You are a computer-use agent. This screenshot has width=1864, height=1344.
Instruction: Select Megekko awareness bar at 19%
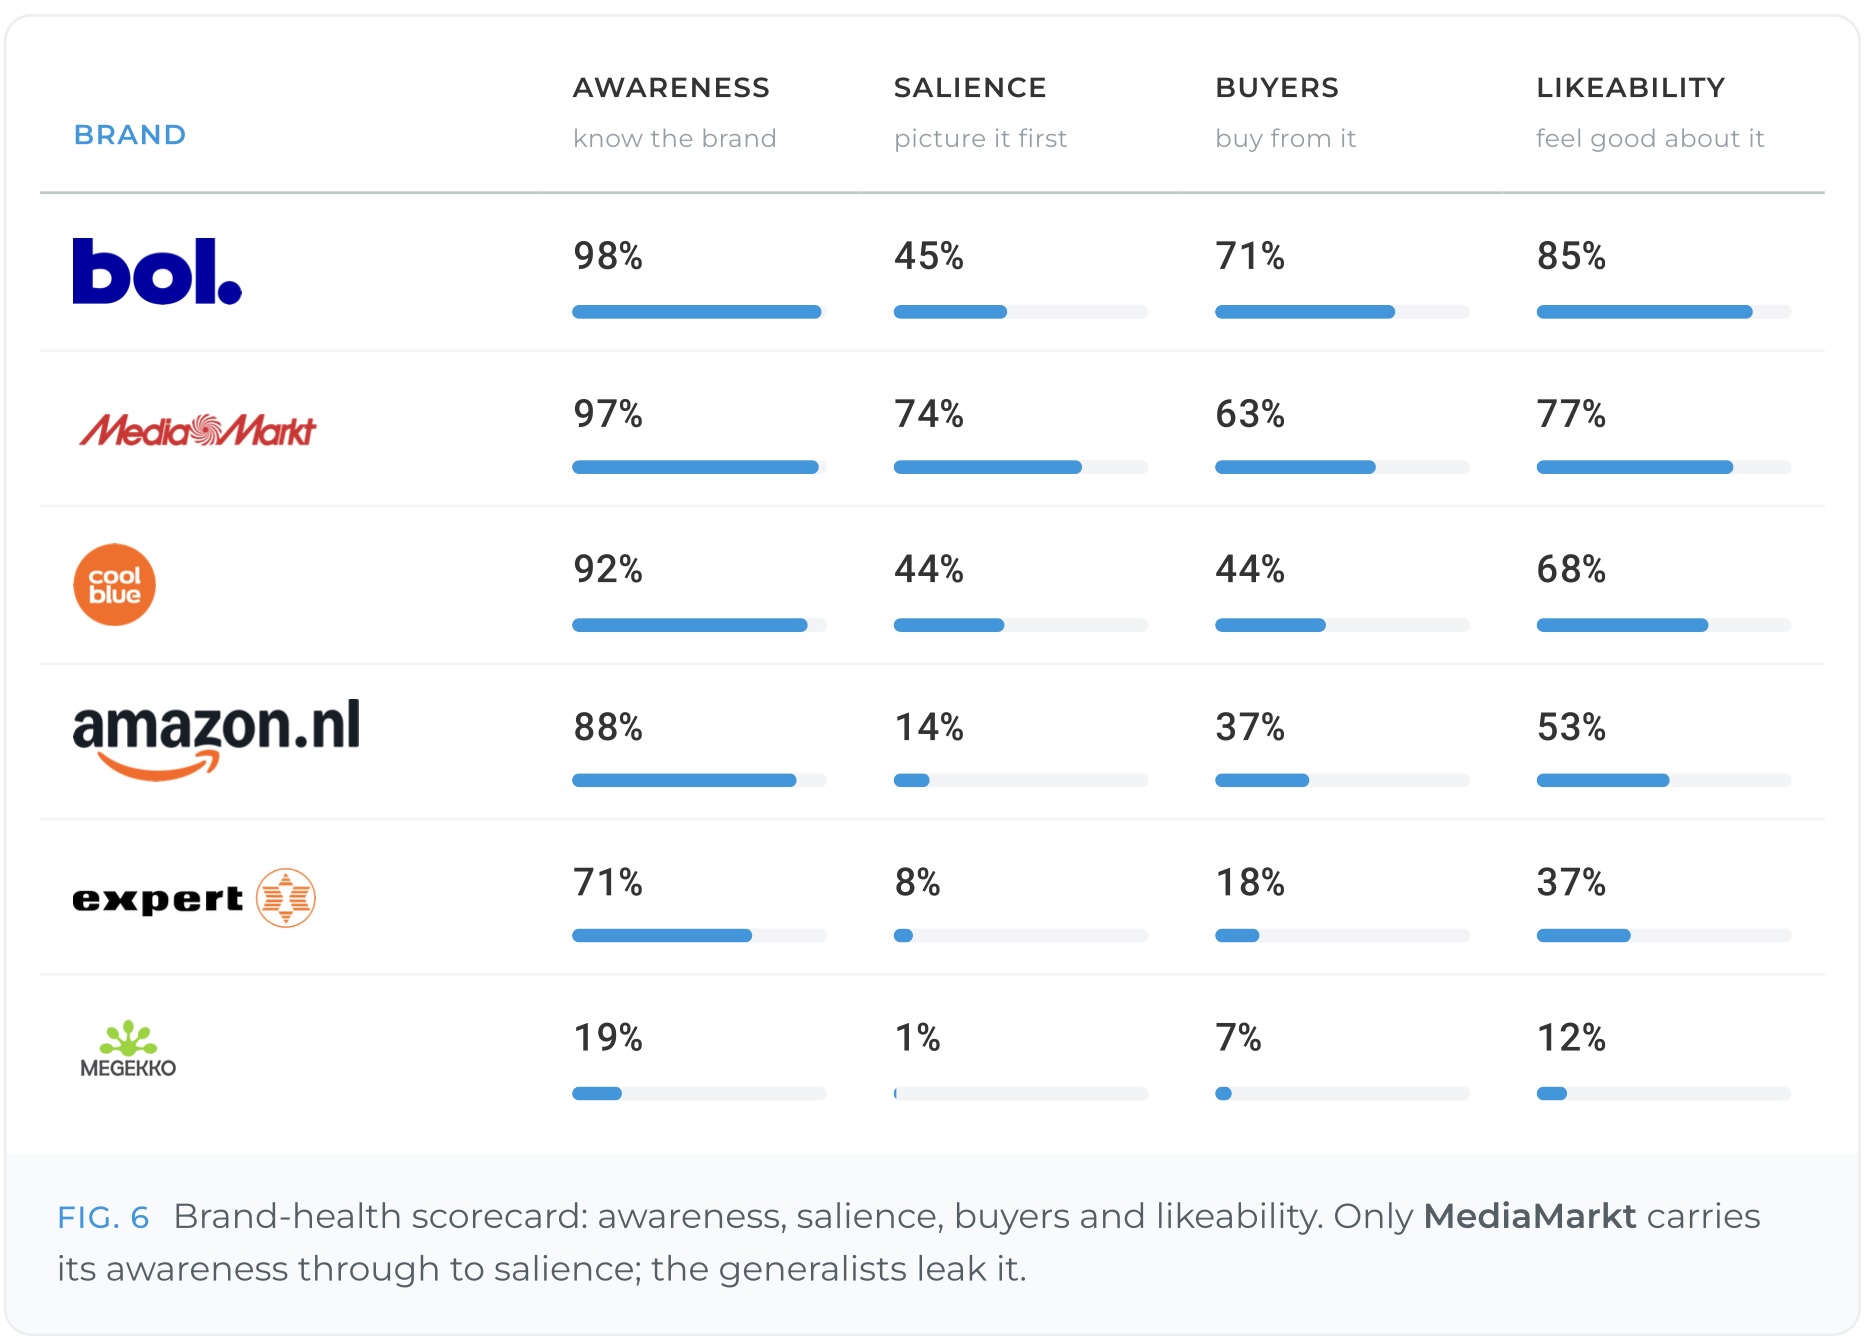[699, 1093]
